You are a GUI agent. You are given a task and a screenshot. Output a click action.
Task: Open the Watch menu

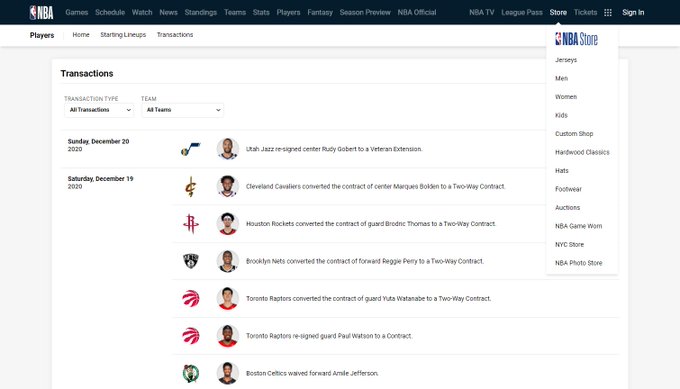[142, 13]
